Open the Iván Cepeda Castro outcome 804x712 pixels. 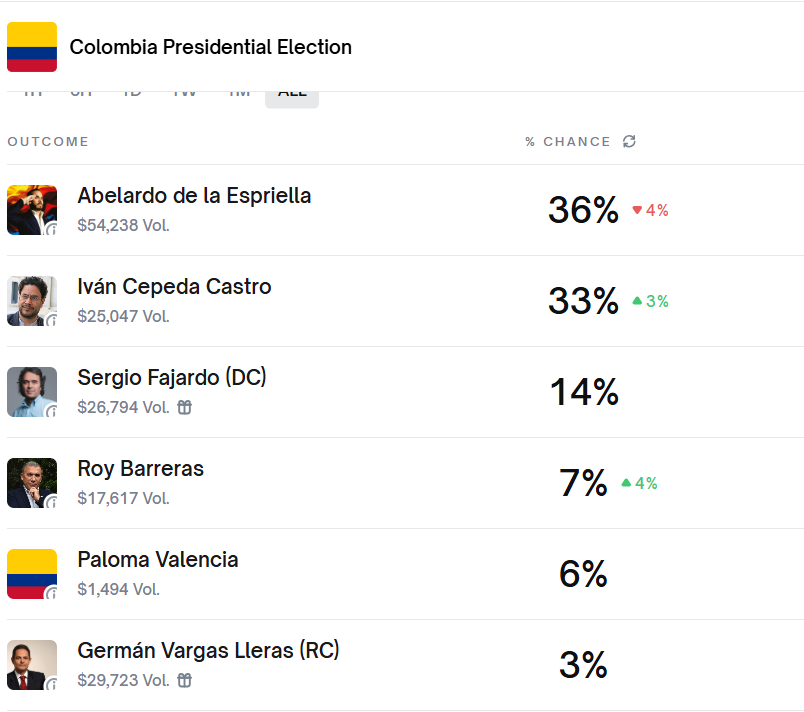pos(174,287)
